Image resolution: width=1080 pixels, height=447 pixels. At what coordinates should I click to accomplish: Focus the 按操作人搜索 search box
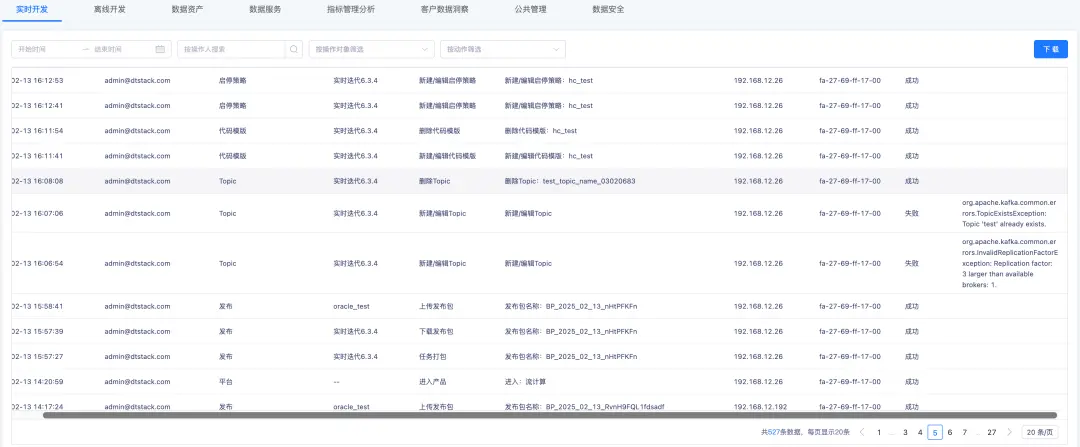coord(231,50)
